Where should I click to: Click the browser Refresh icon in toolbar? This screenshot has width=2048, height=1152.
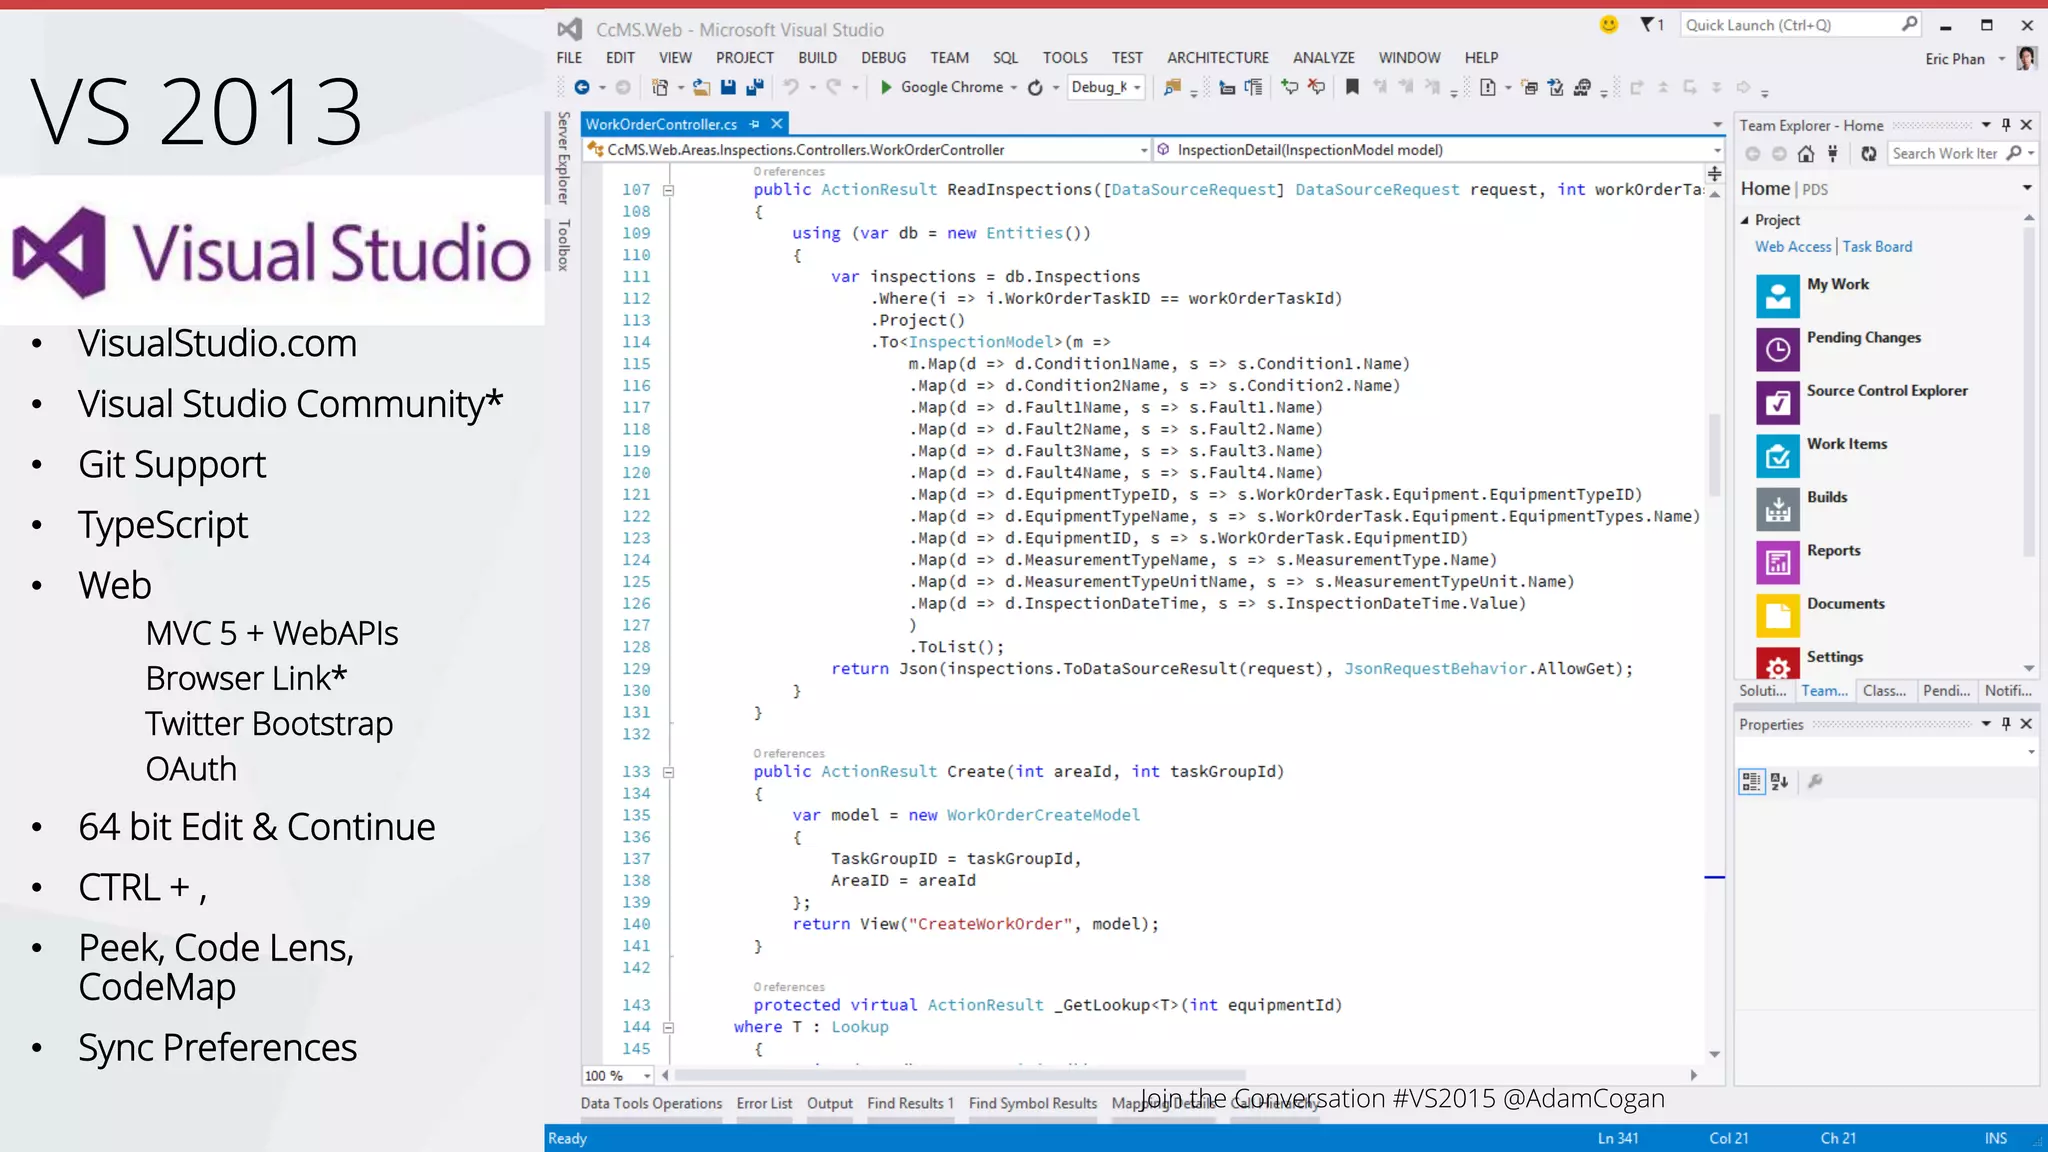1035,87
